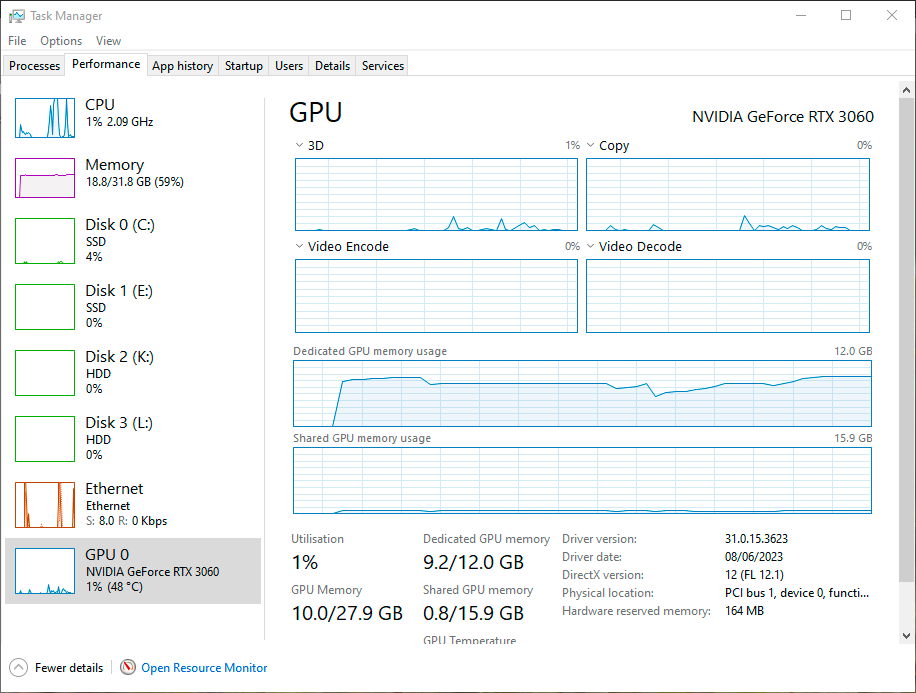Click the Shared GPU memory usage graph
This screenshot has width=916, height=693.
pyautogui.click(x=582, y=480)
